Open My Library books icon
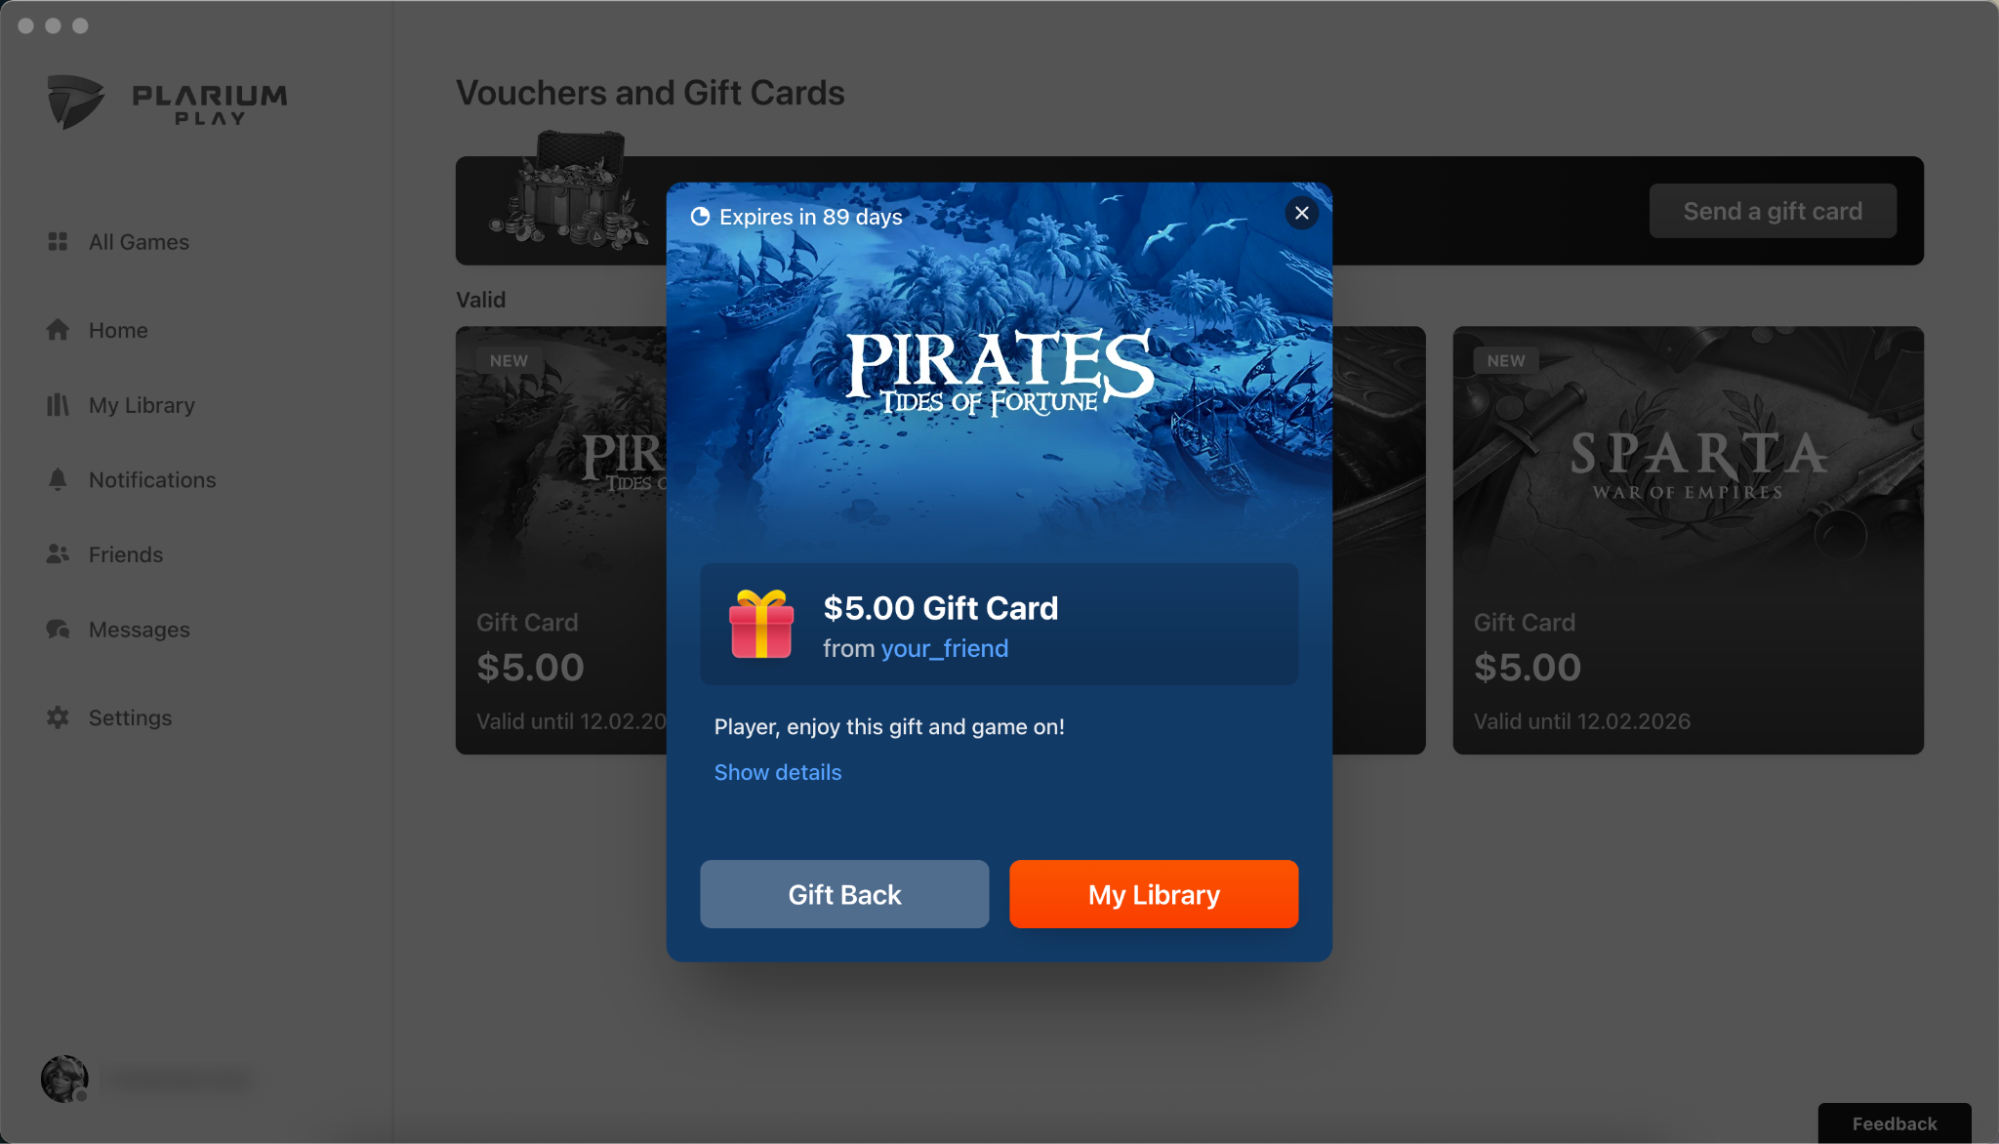Viewport: 1999px width, 1144px height. 58,405
